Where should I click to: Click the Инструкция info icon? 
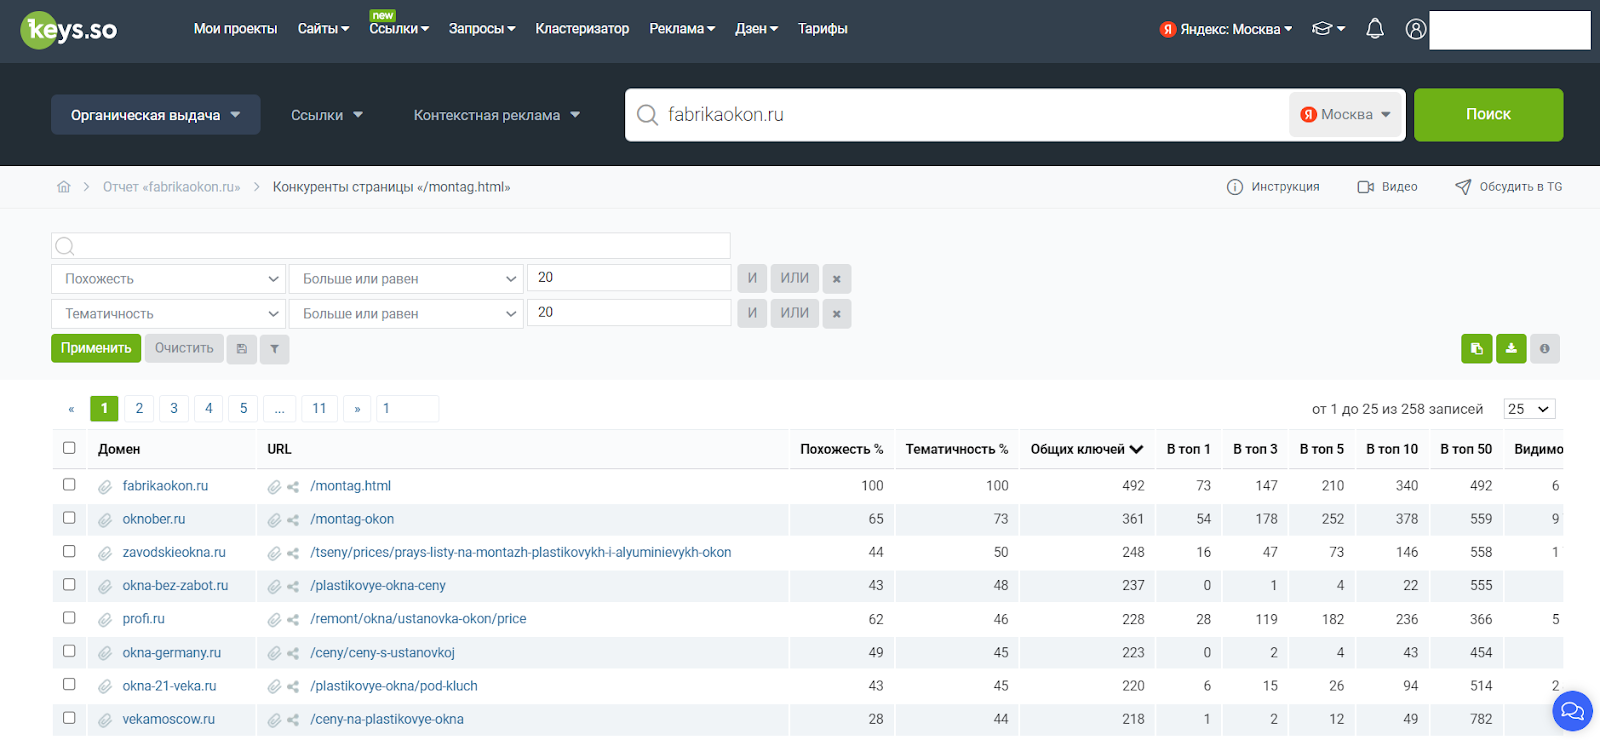tap(1235, 187)
